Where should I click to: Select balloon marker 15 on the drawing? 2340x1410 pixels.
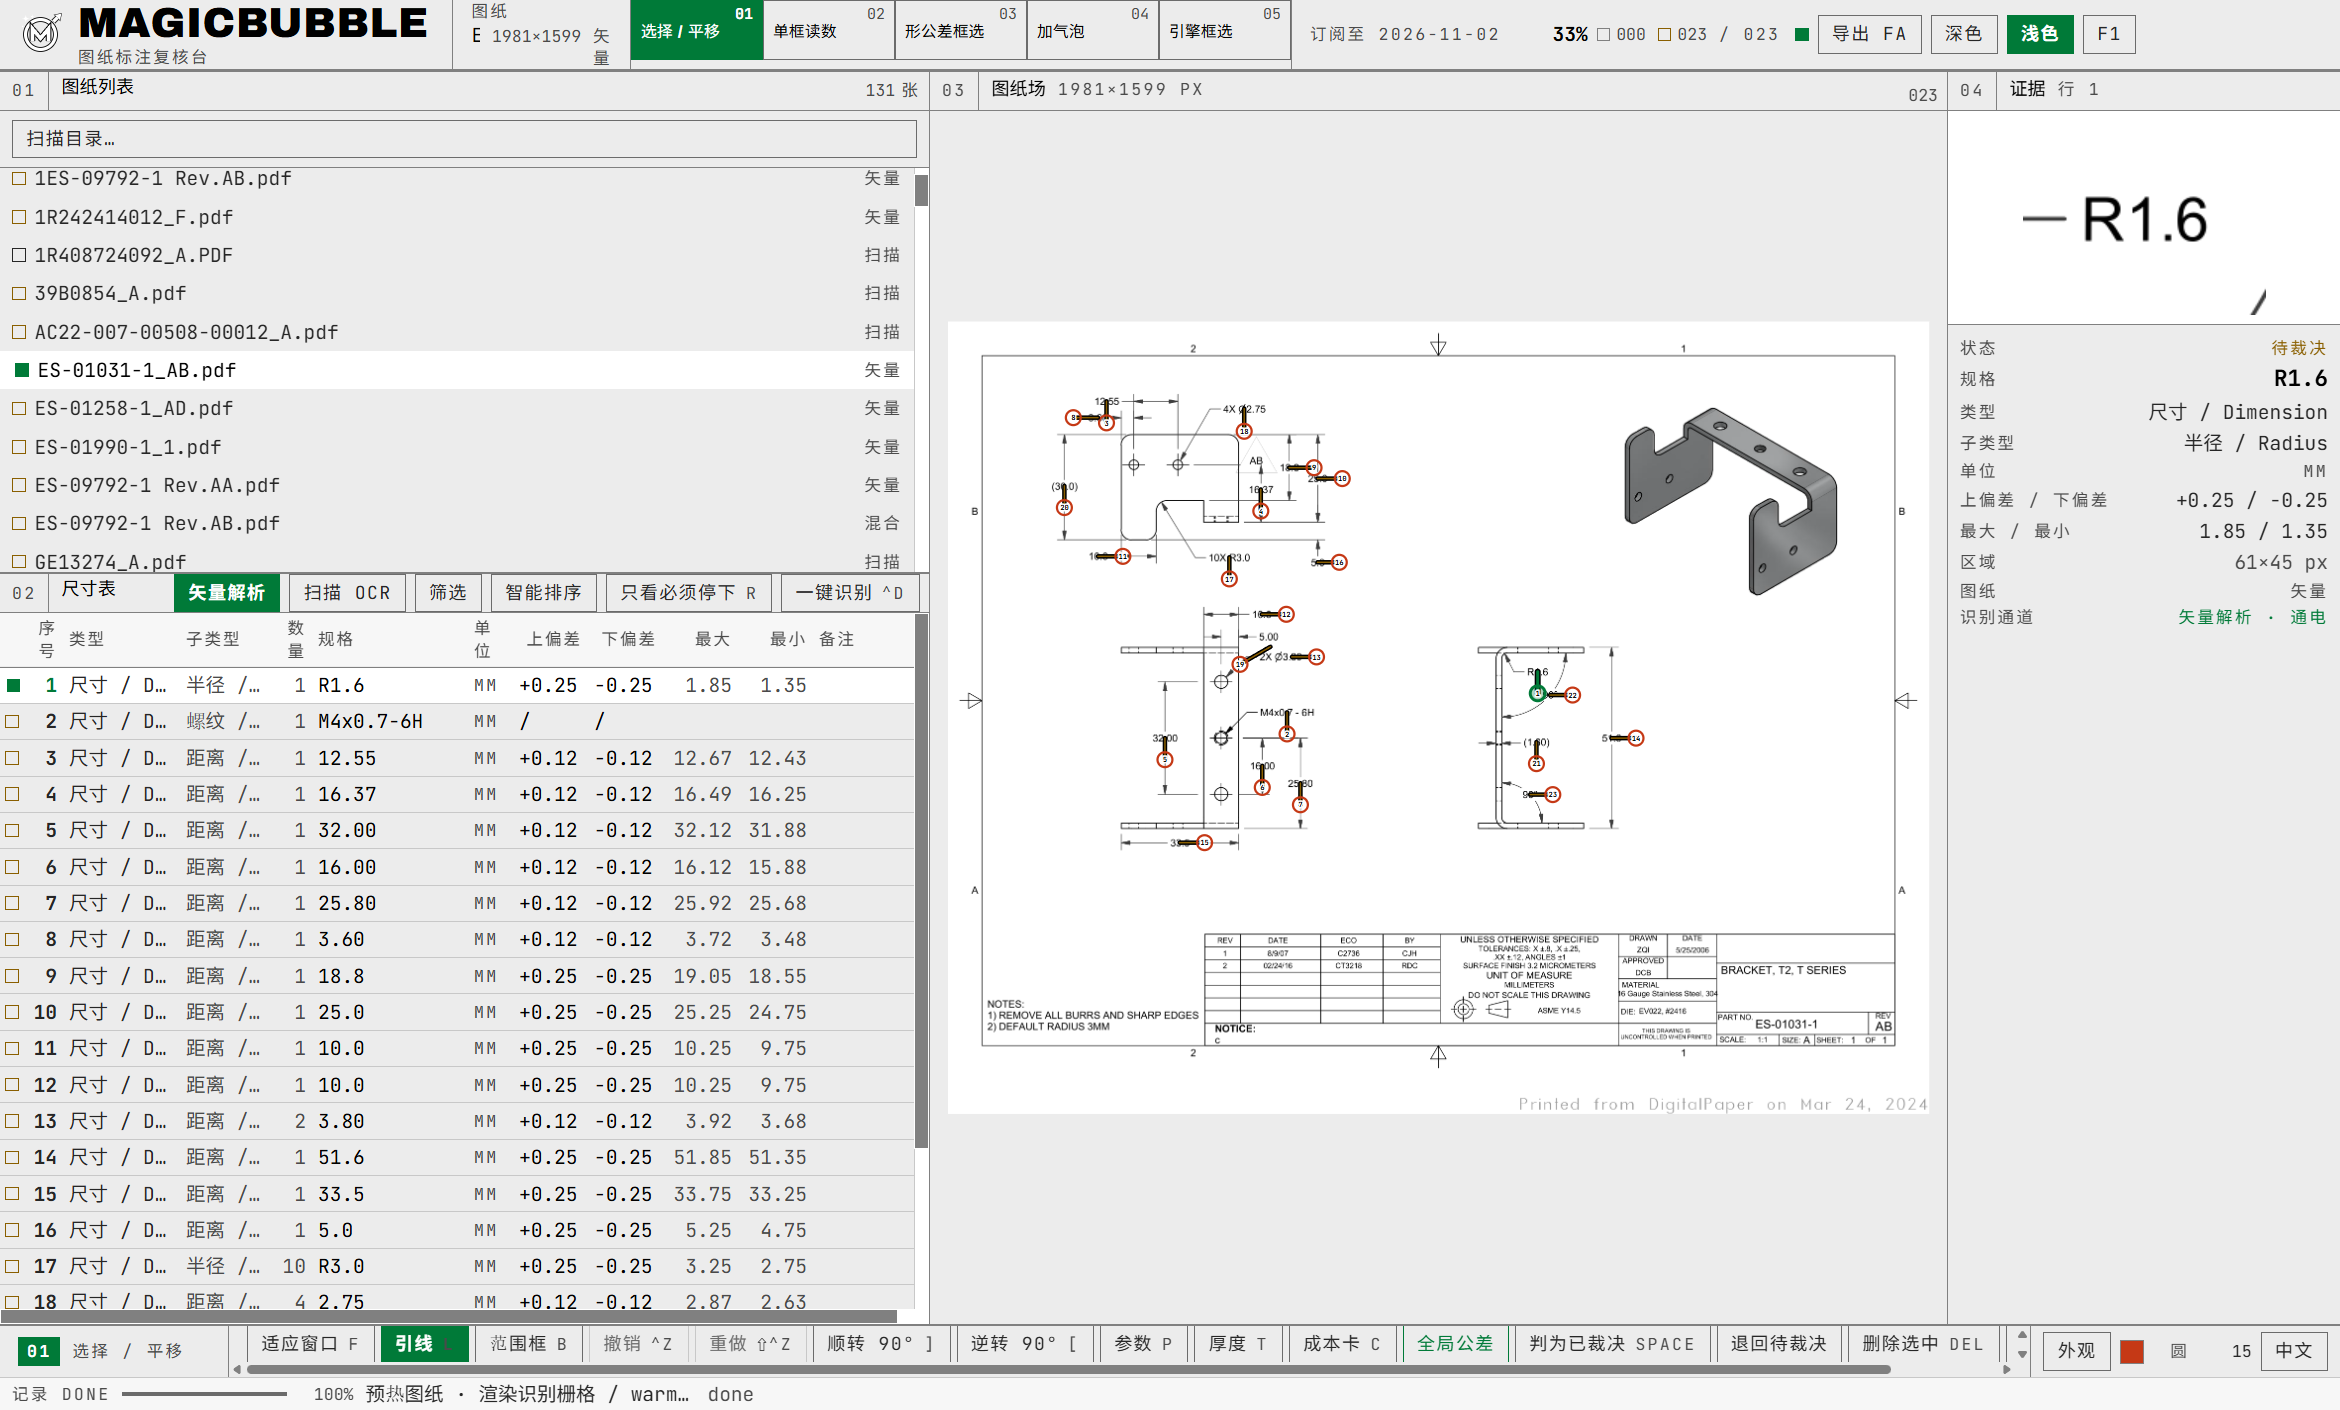[x=1204, y=843]
